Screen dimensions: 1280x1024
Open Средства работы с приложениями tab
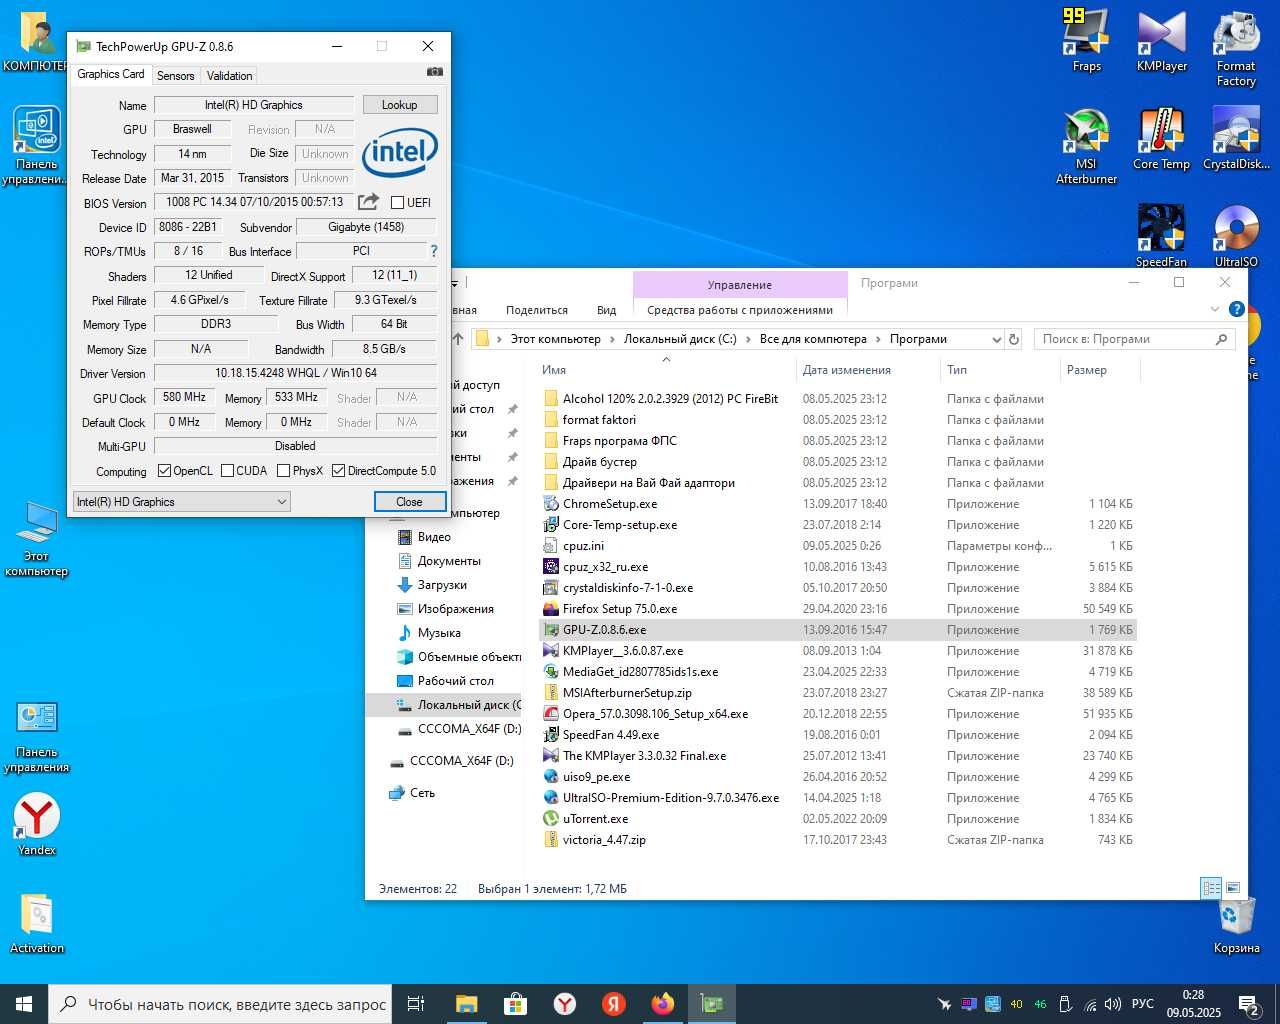tap(740, 310)
